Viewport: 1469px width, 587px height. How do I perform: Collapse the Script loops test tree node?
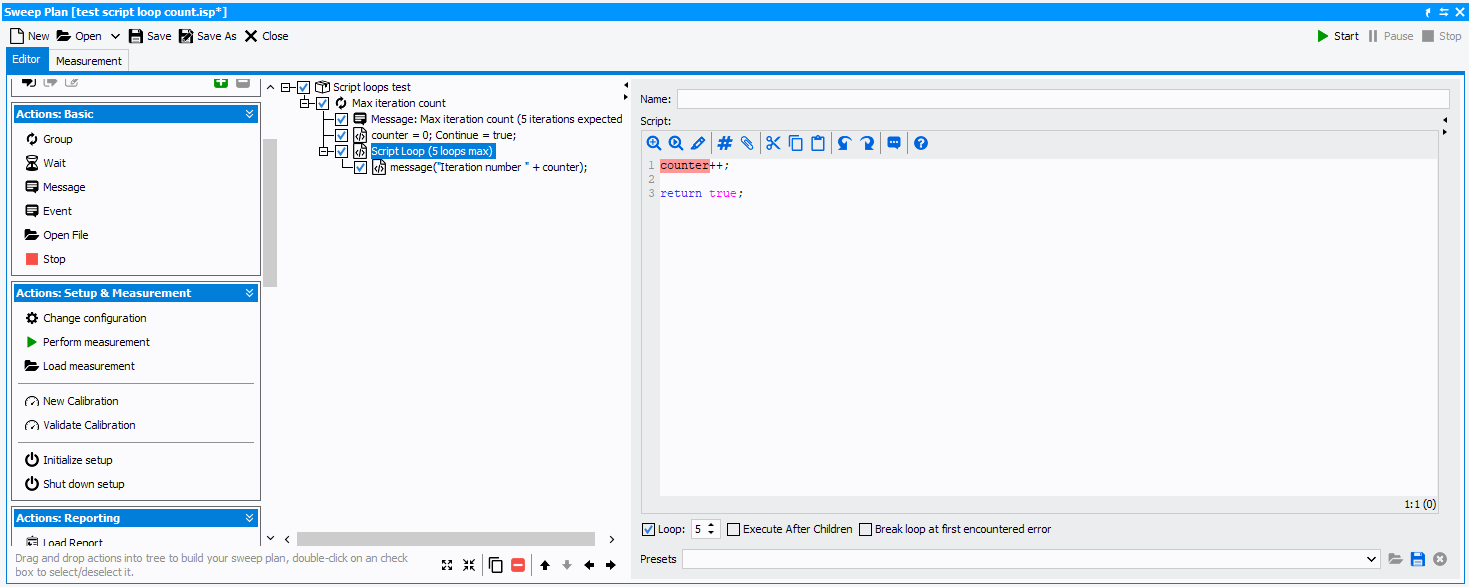coord(286,87)
